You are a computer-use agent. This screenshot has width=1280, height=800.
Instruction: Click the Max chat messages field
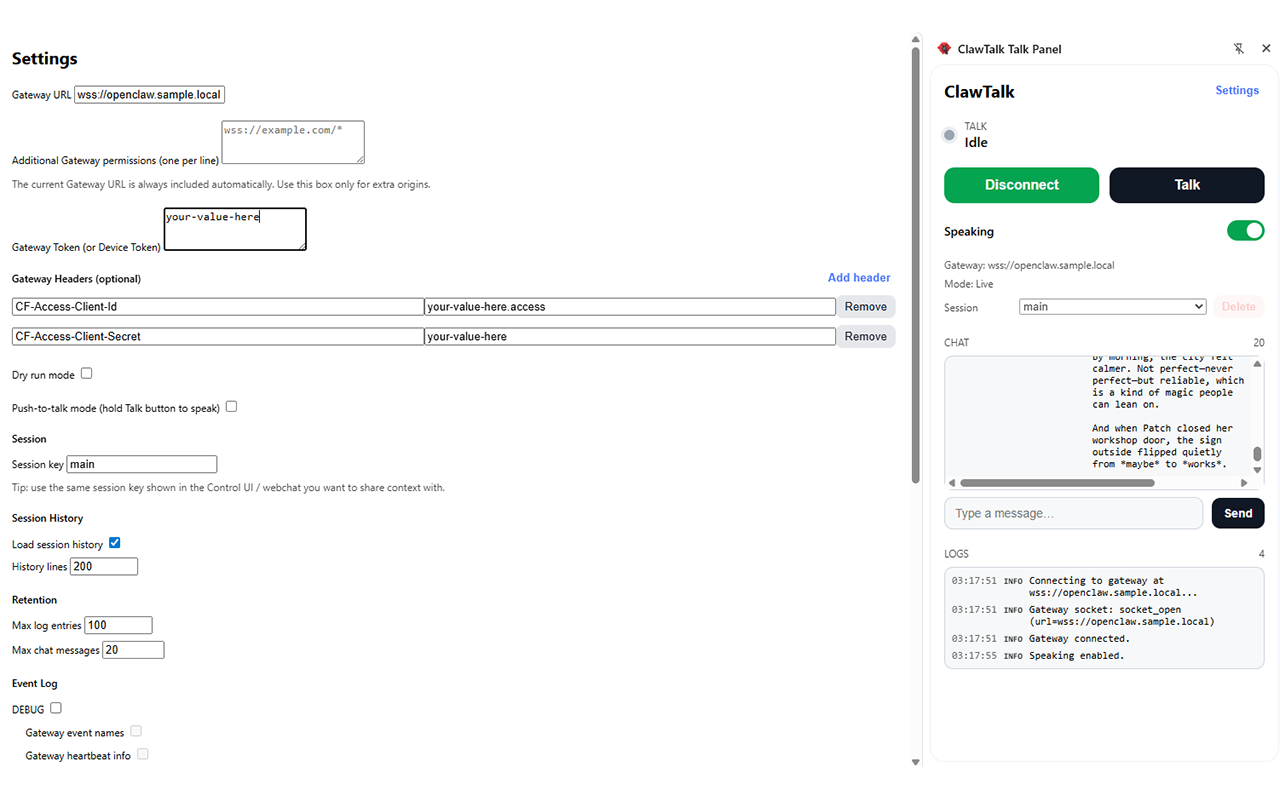click(x=133, y=650)
